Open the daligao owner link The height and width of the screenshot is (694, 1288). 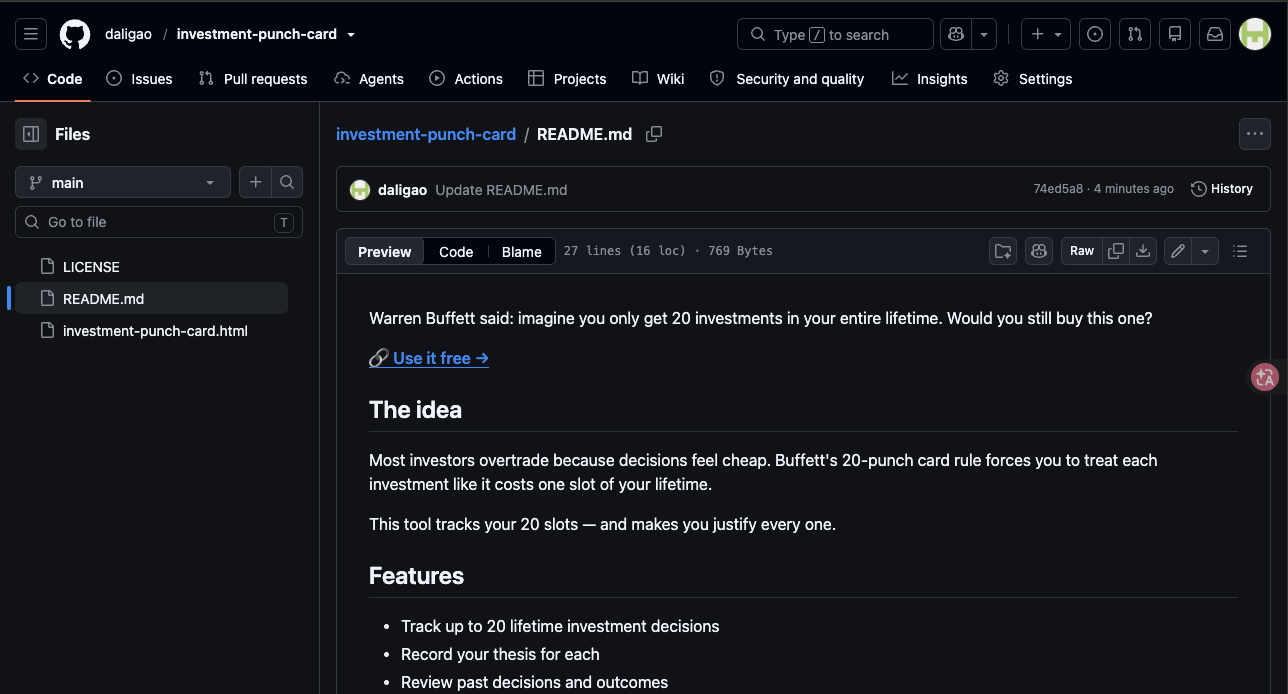pyautogui.click(x=128, y=34)
